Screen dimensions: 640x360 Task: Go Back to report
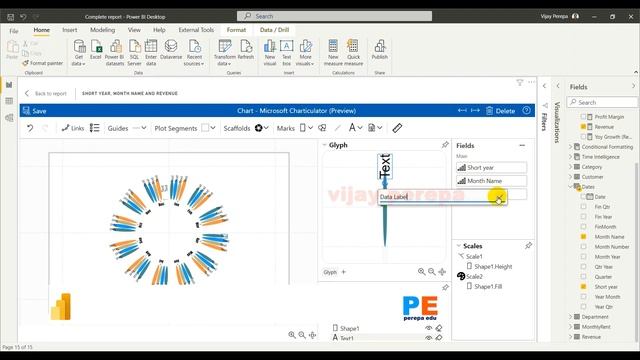46,93
